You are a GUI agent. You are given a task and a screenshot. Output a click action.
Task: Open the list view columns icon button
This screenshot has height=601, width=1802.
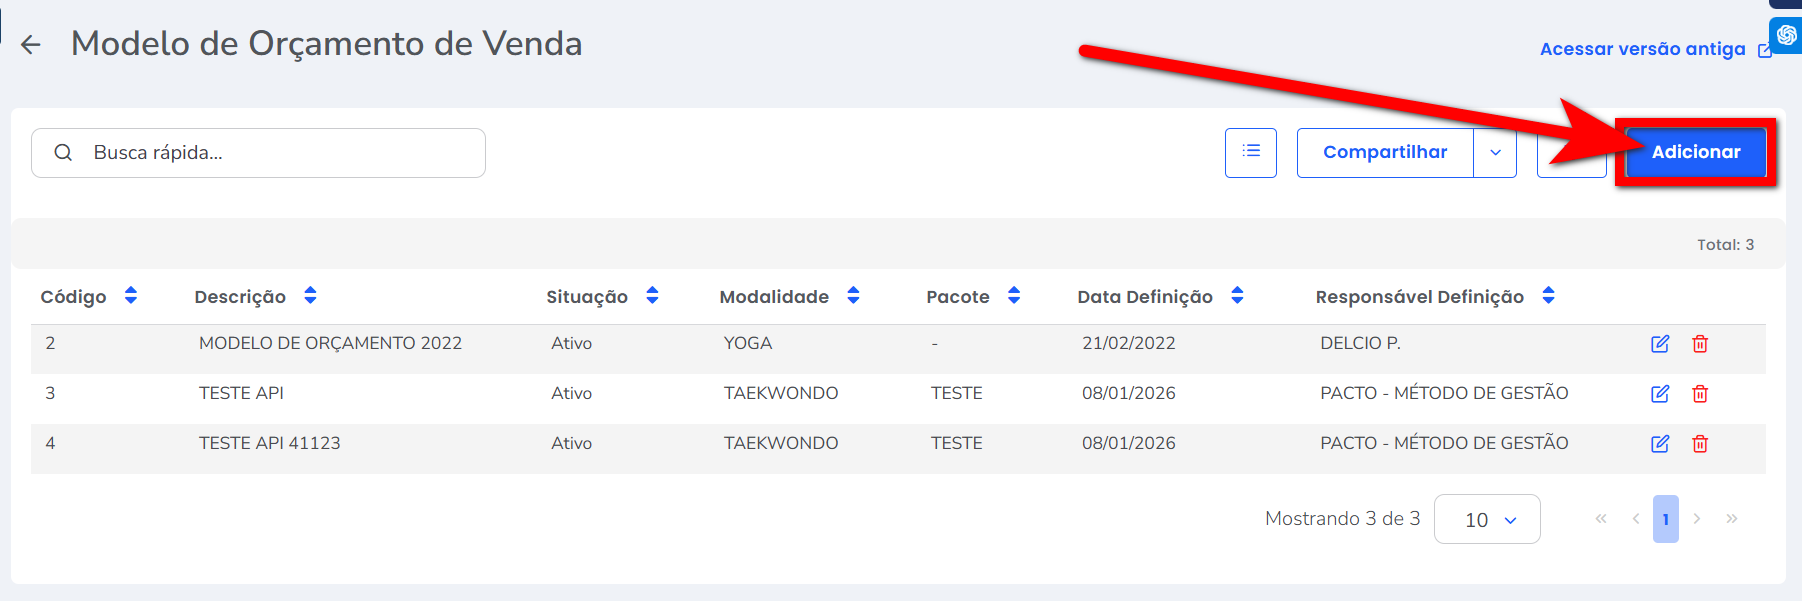pos(1250,152)
